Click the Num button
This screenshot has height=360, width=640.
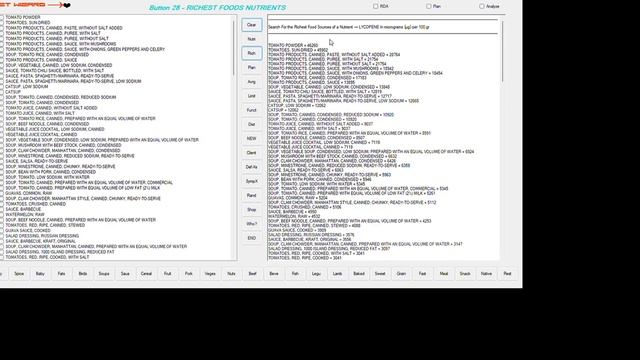point(251,39)
